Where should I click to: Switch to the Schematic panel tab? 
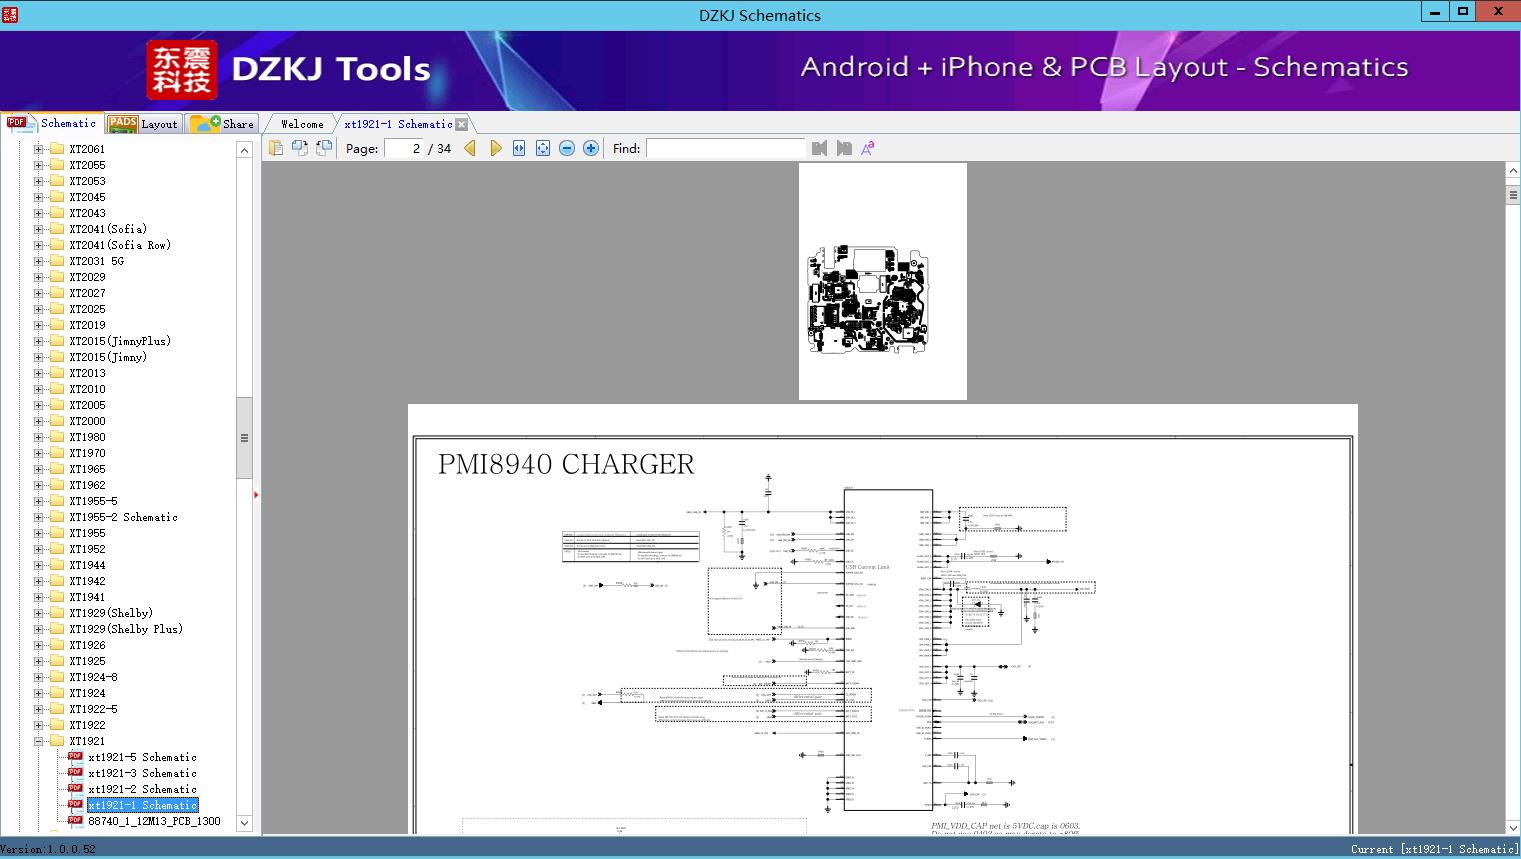(x=52, y=123)
